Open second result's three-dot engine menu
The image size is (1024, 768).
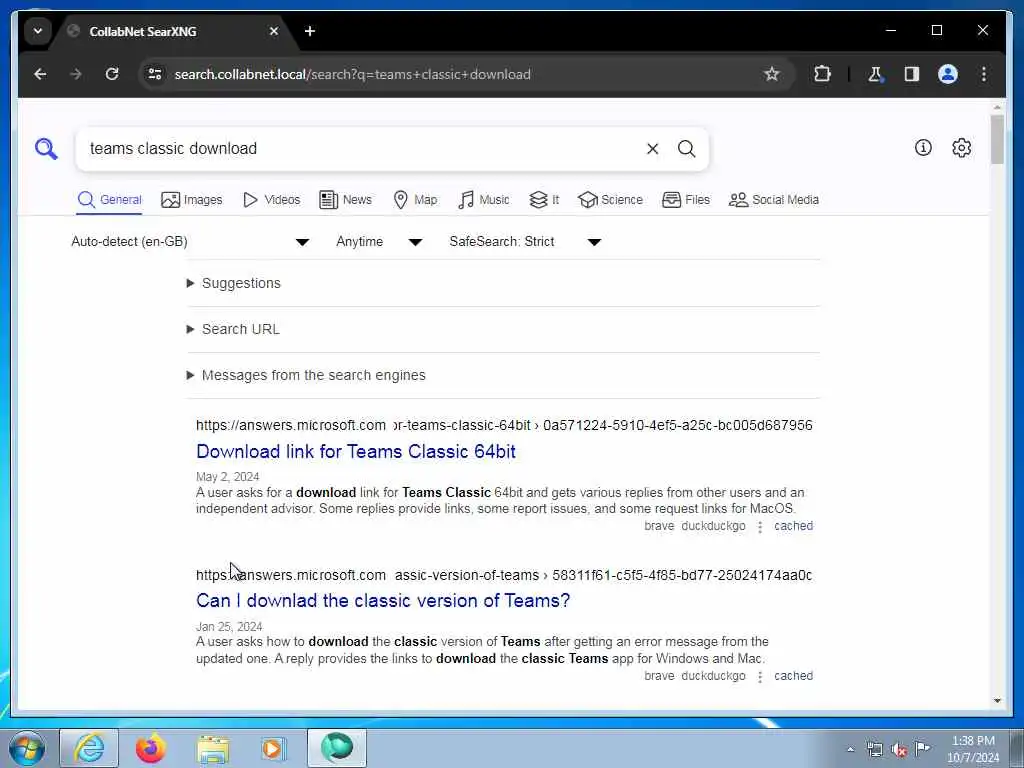pos(760,677)
